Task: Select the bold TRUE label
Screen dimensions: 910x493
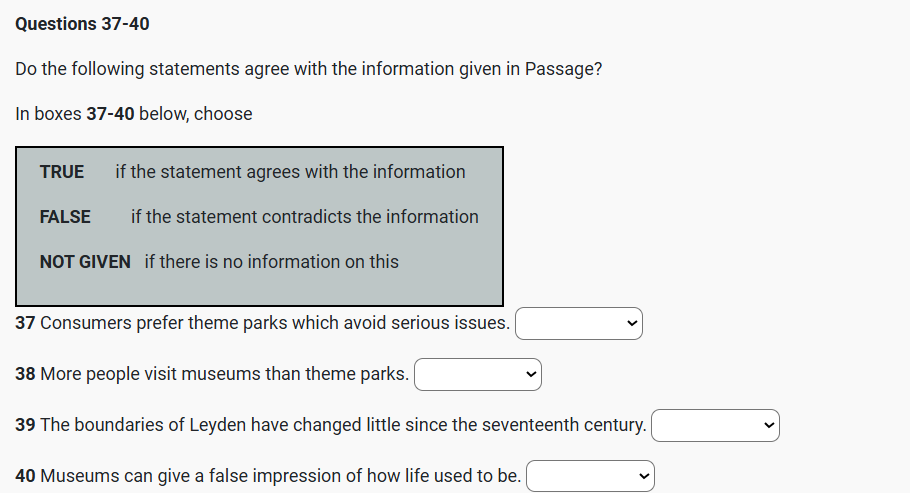Action: pos(62,172)
